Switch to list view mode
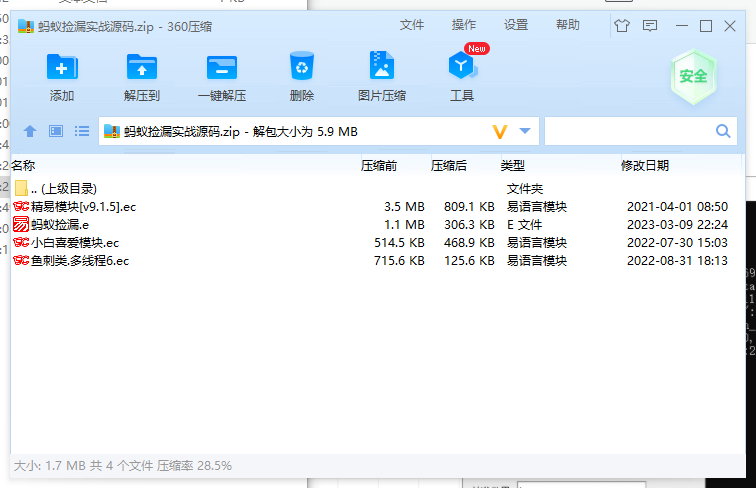The image size is (756, 488). (x=82, y=131)
